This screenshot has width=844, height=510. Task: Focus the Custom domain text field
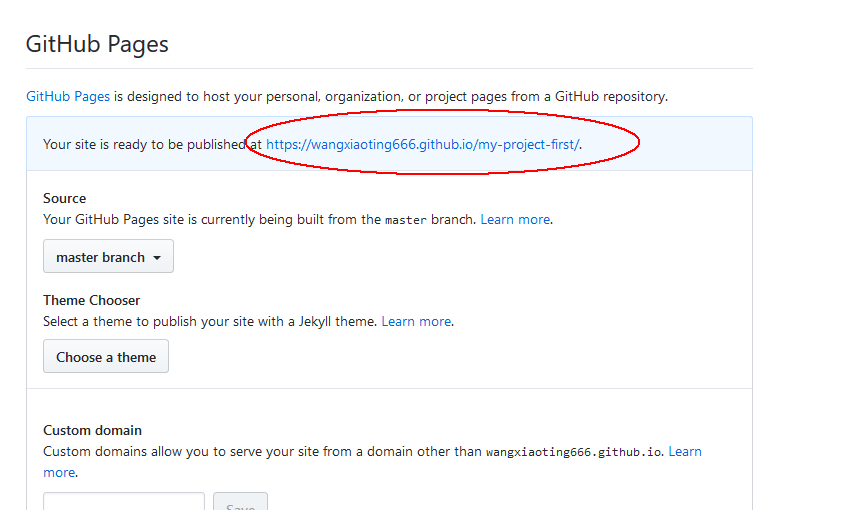[x=124, y=503]
